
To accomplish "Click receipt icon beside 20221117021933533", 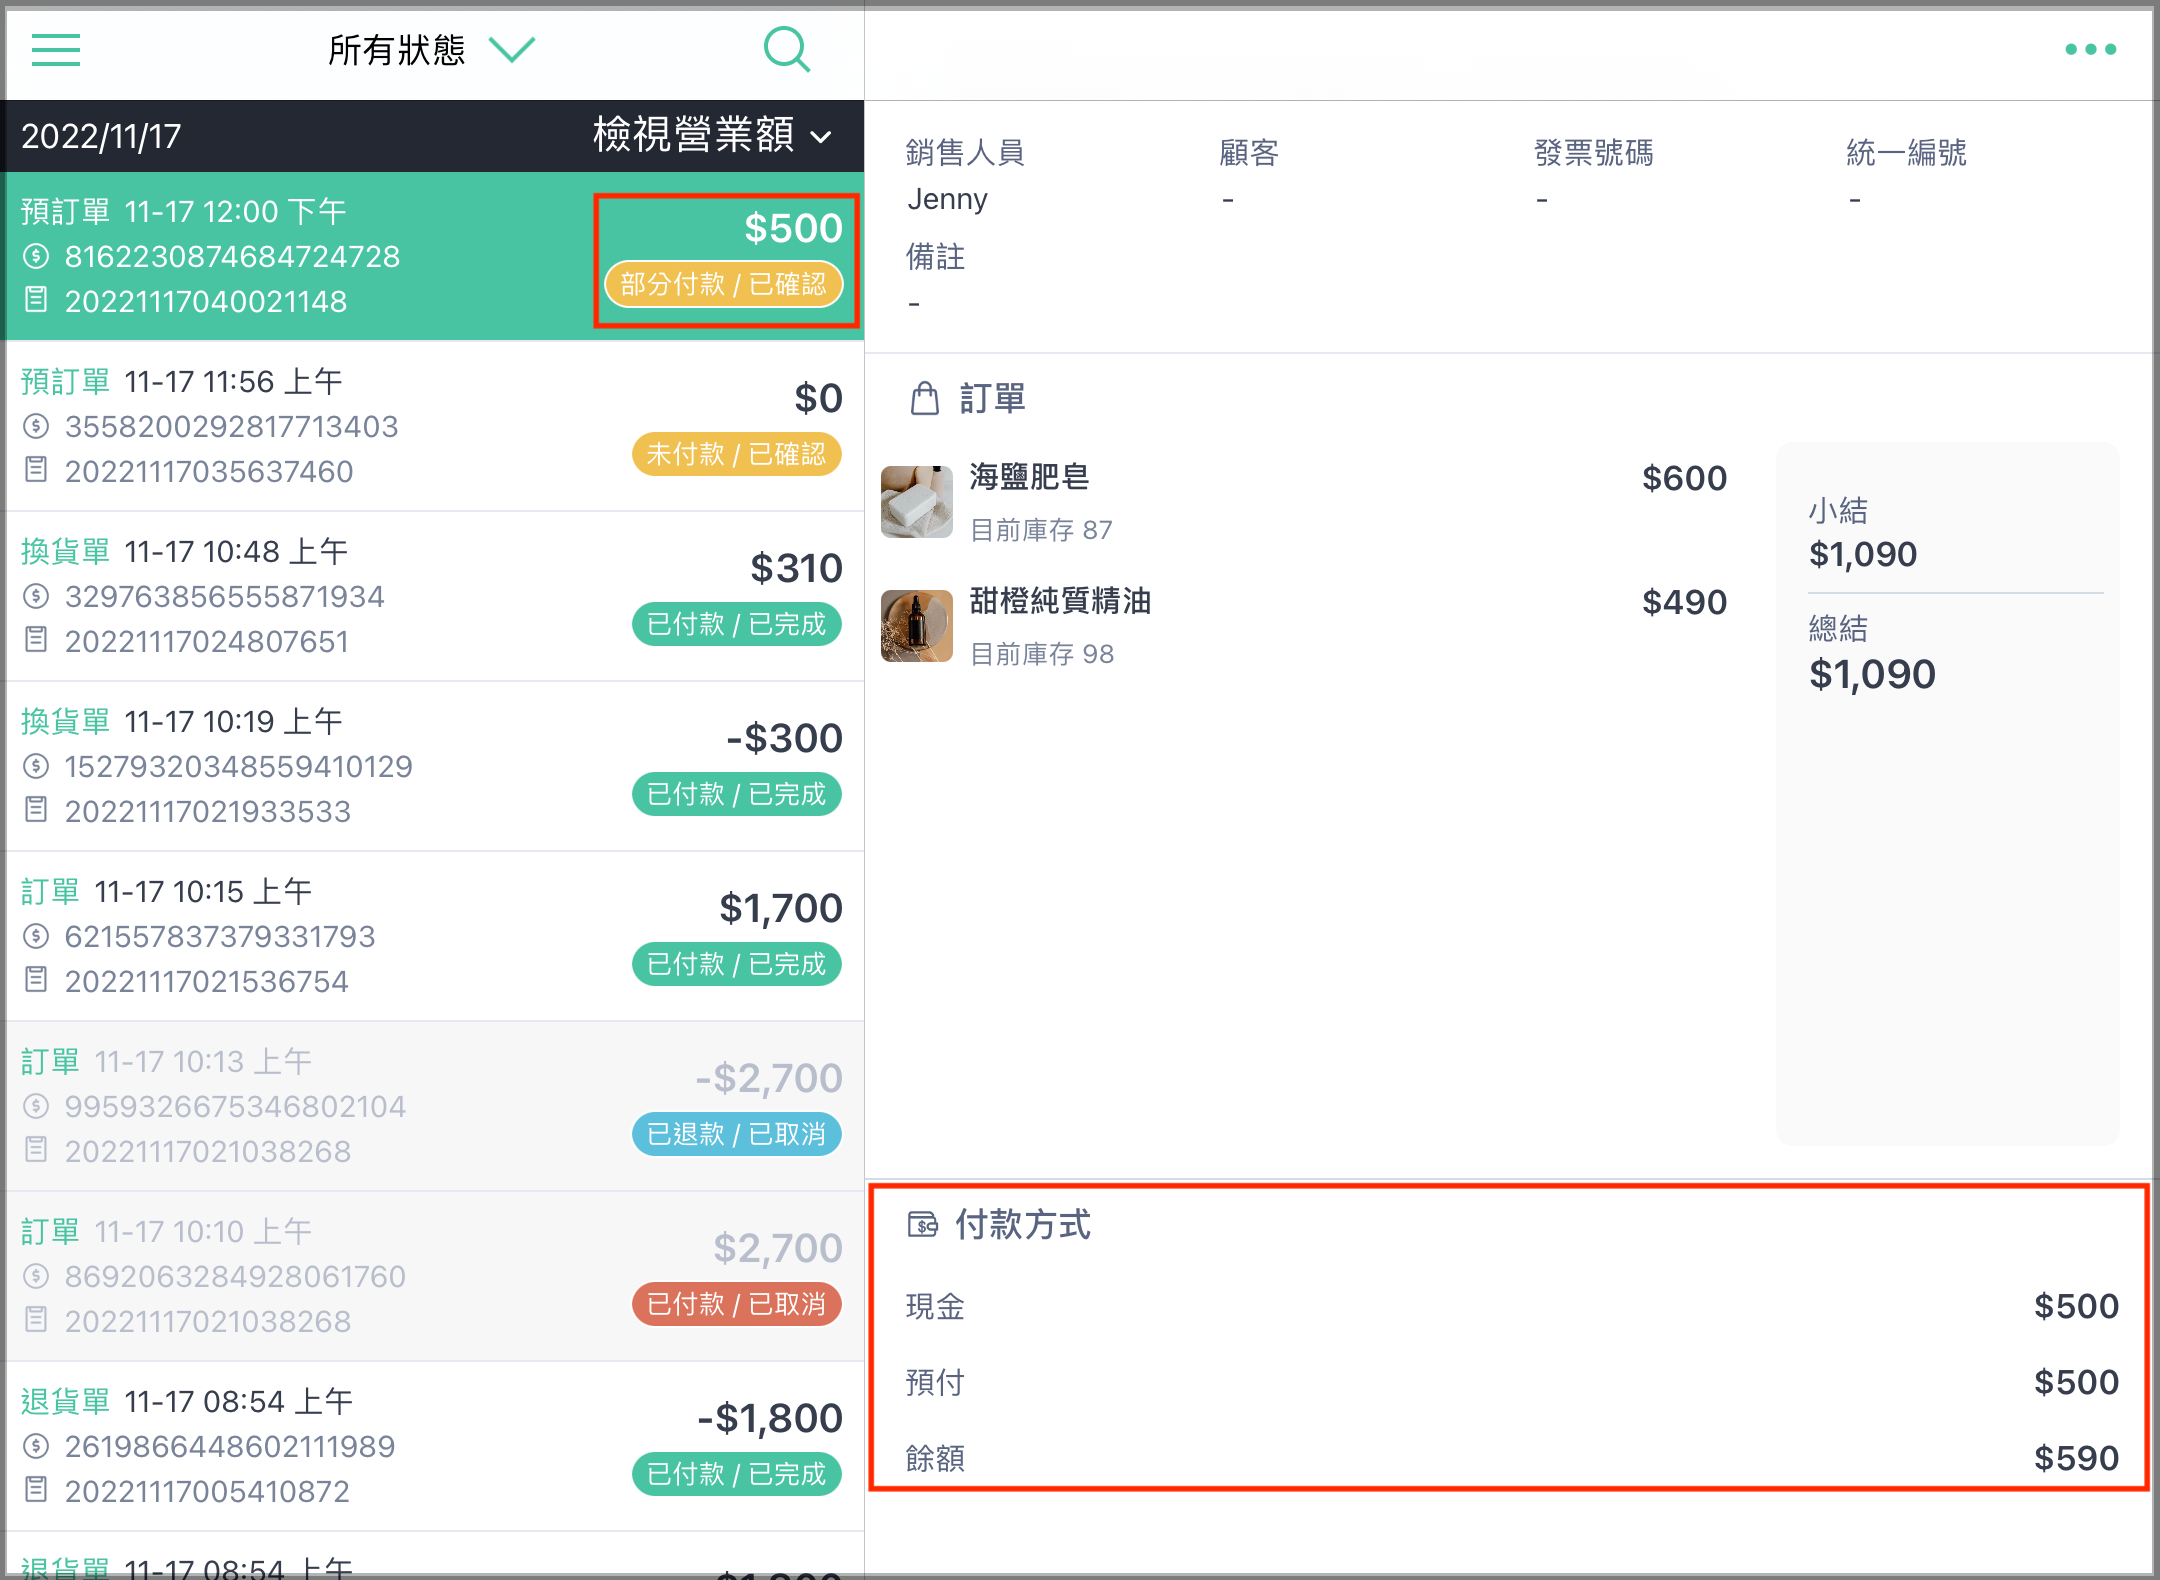I will click(36, 809).
